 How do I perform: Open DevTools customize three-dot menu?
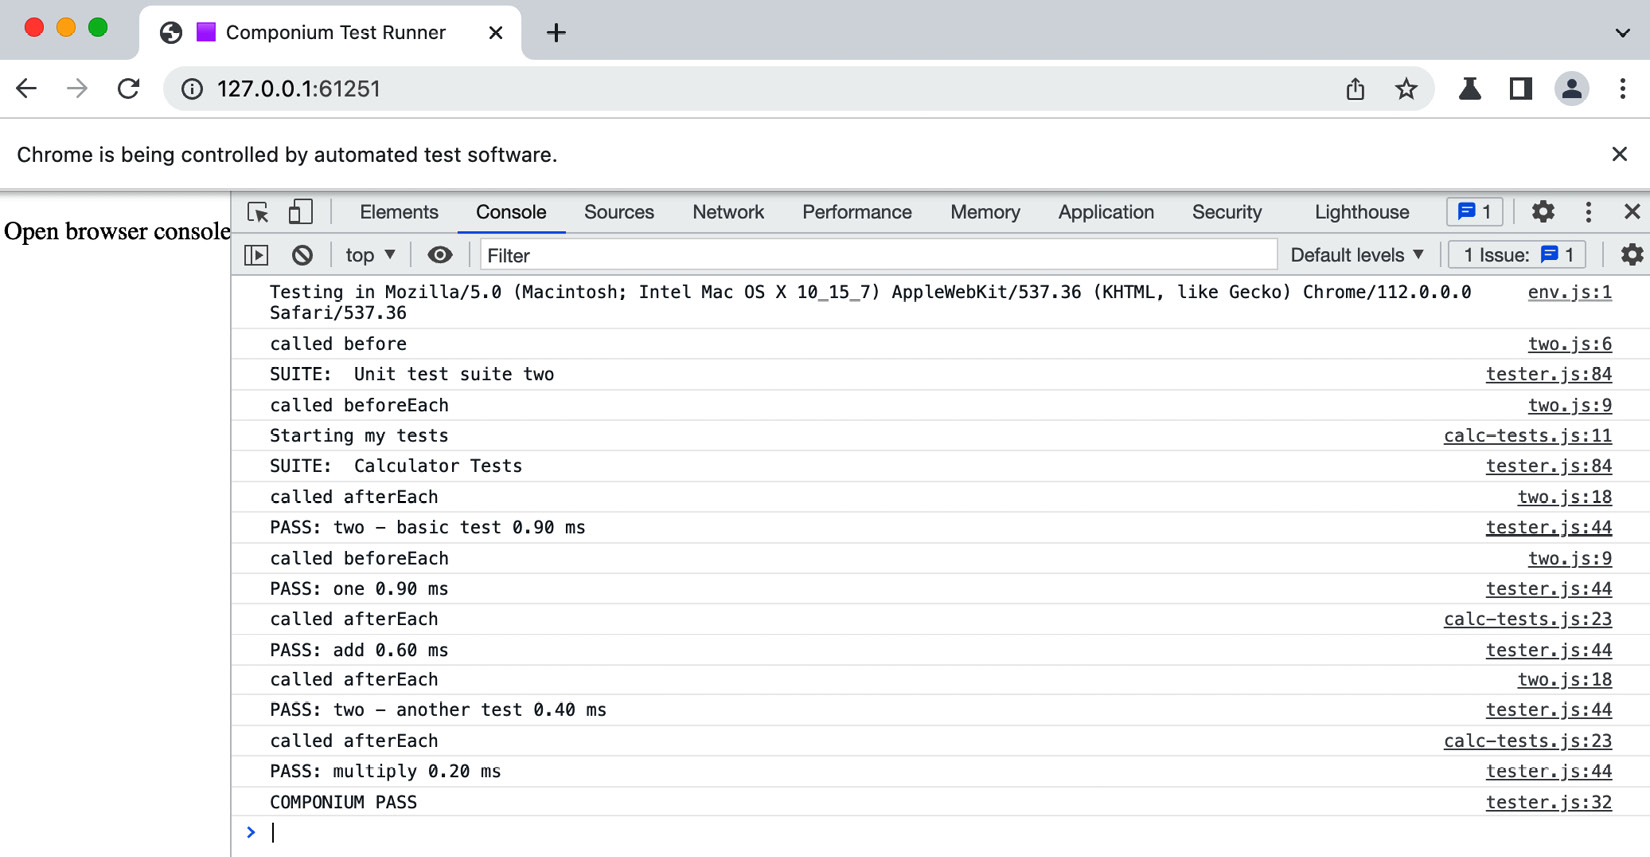pyautogui.click(x=1588, y=212)
